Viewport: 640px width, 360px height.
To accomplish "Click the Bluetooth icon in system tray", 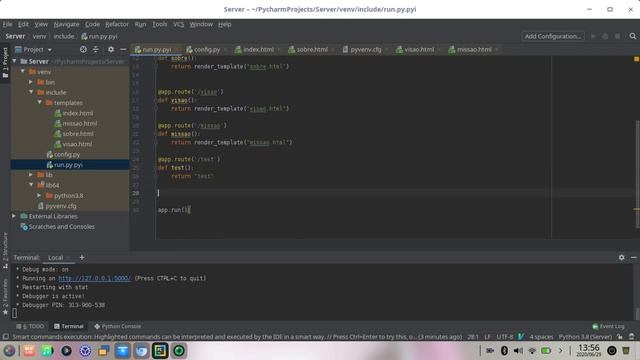I will 504,351.
